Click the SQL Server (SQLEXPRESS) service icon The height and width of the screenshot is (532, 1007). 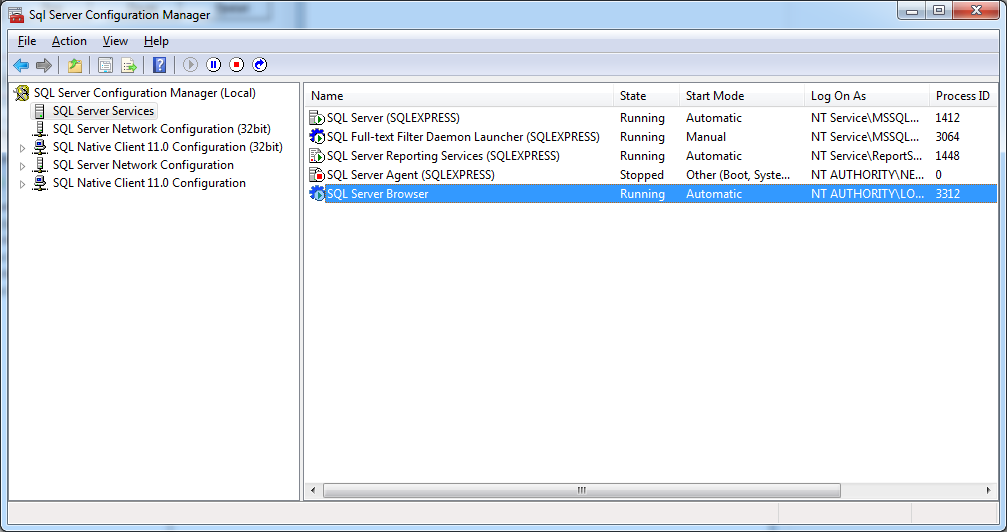click(317, 118)
